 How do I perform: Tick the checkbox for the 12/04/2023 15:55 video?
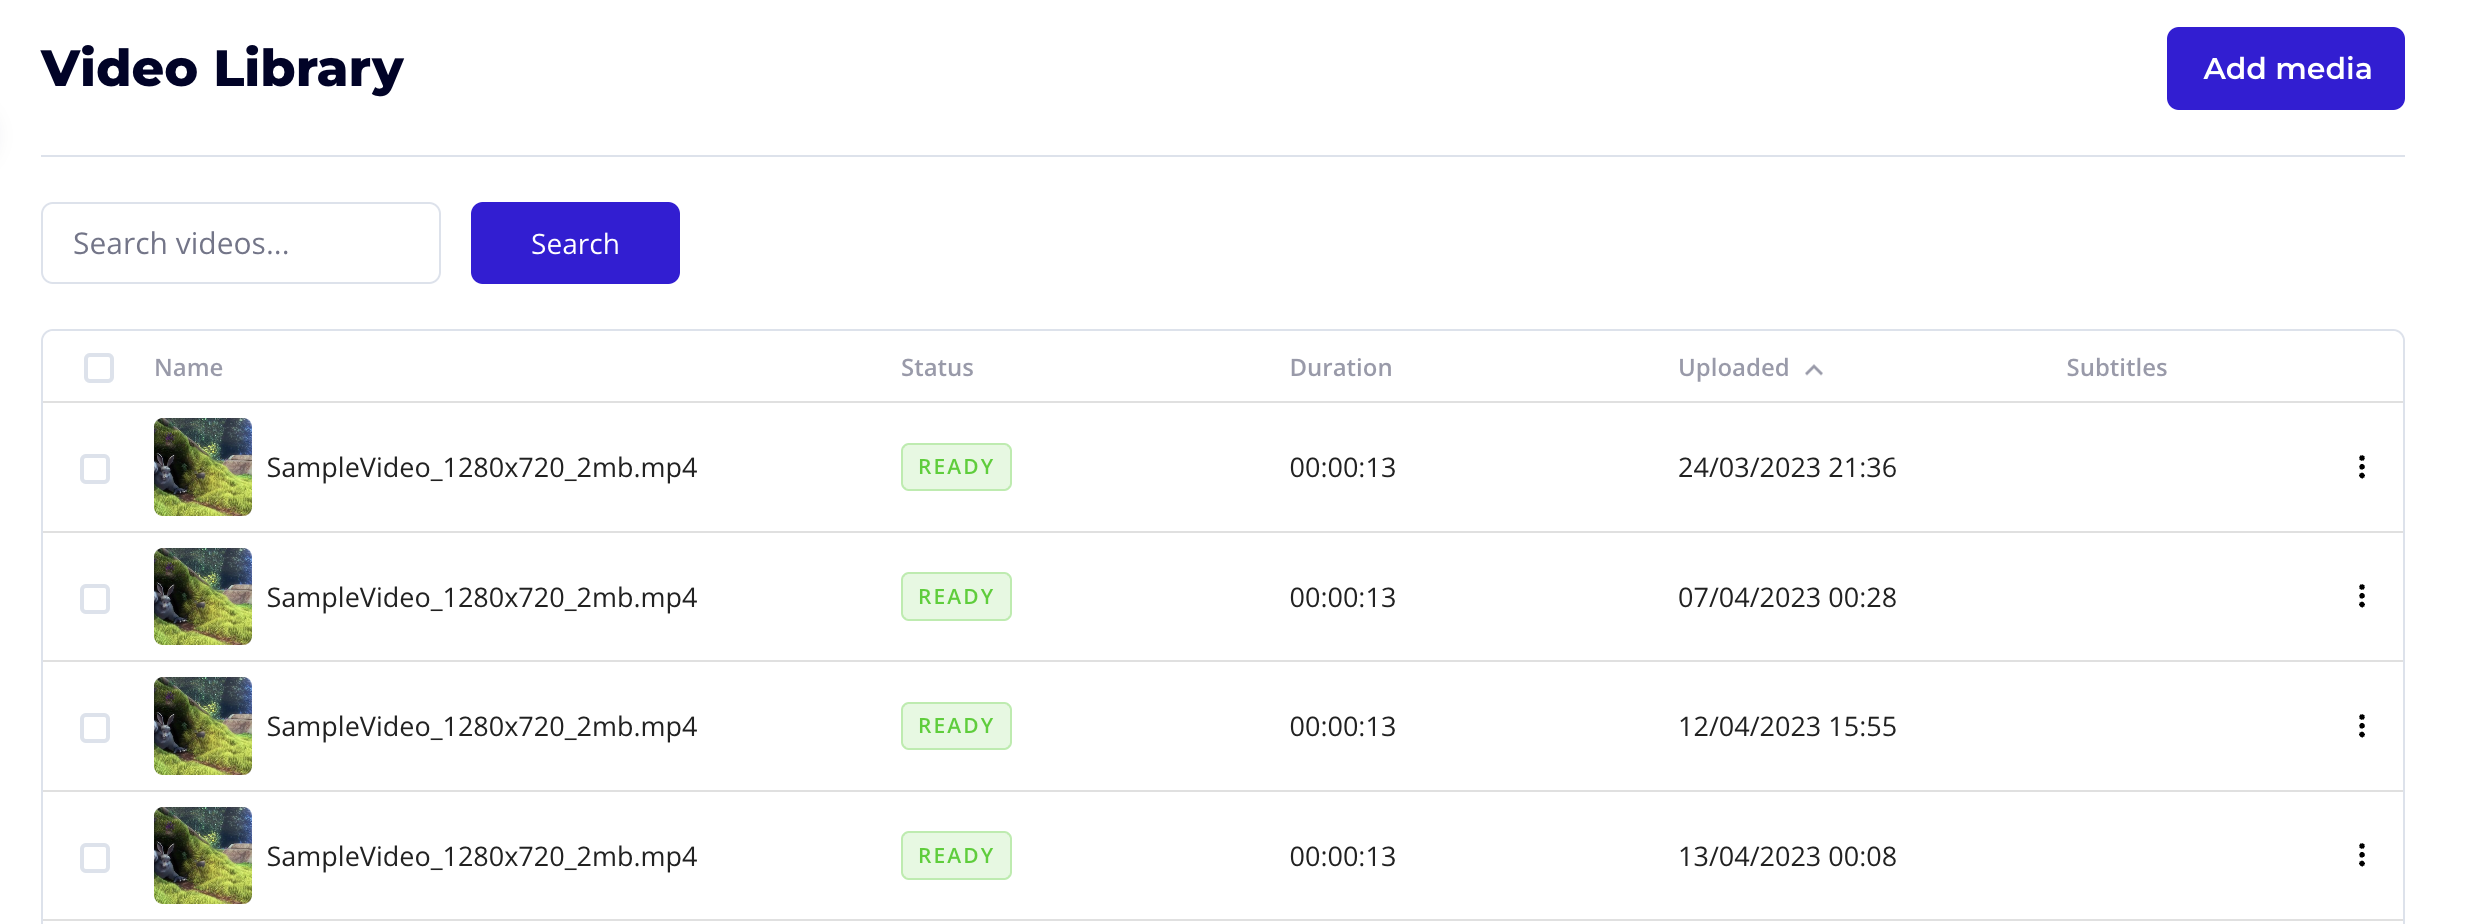95,727
